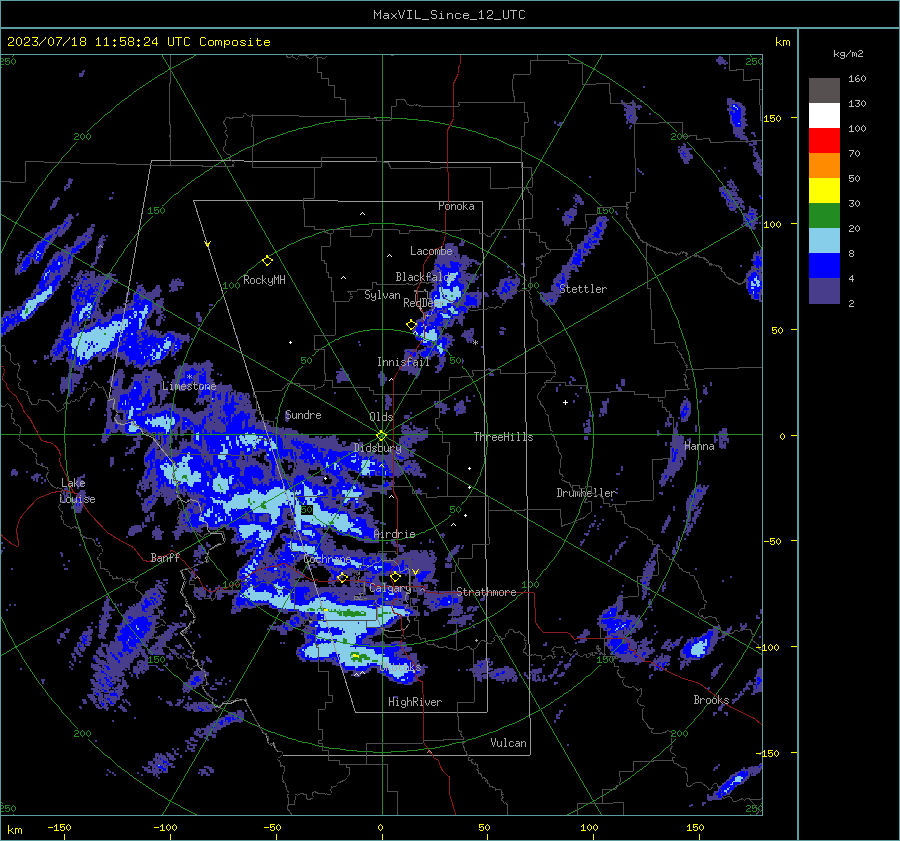Screen dimensions: 900x841
Task: Click the Blackfalds city label
Action: click(425, 277)
